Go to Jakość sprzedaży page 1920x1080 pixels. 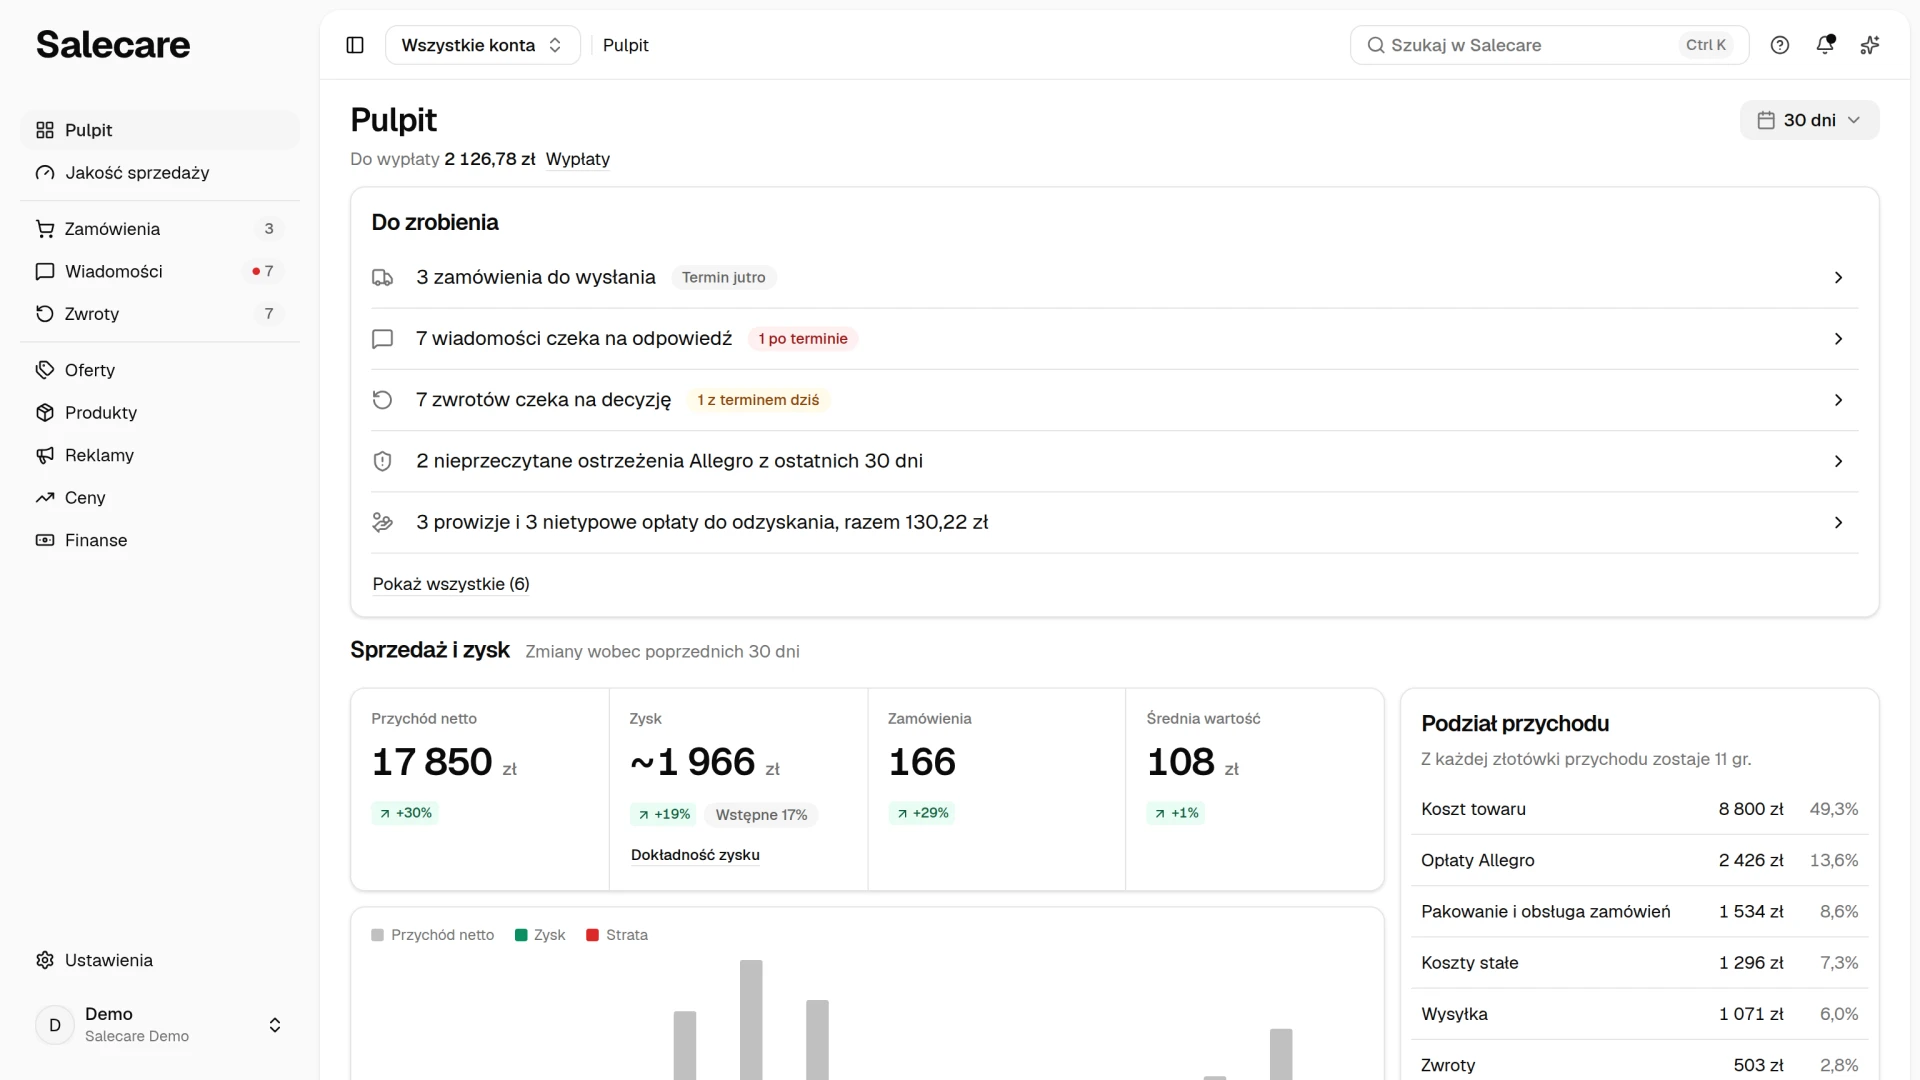pyautogui.click(x=160, y=173)
